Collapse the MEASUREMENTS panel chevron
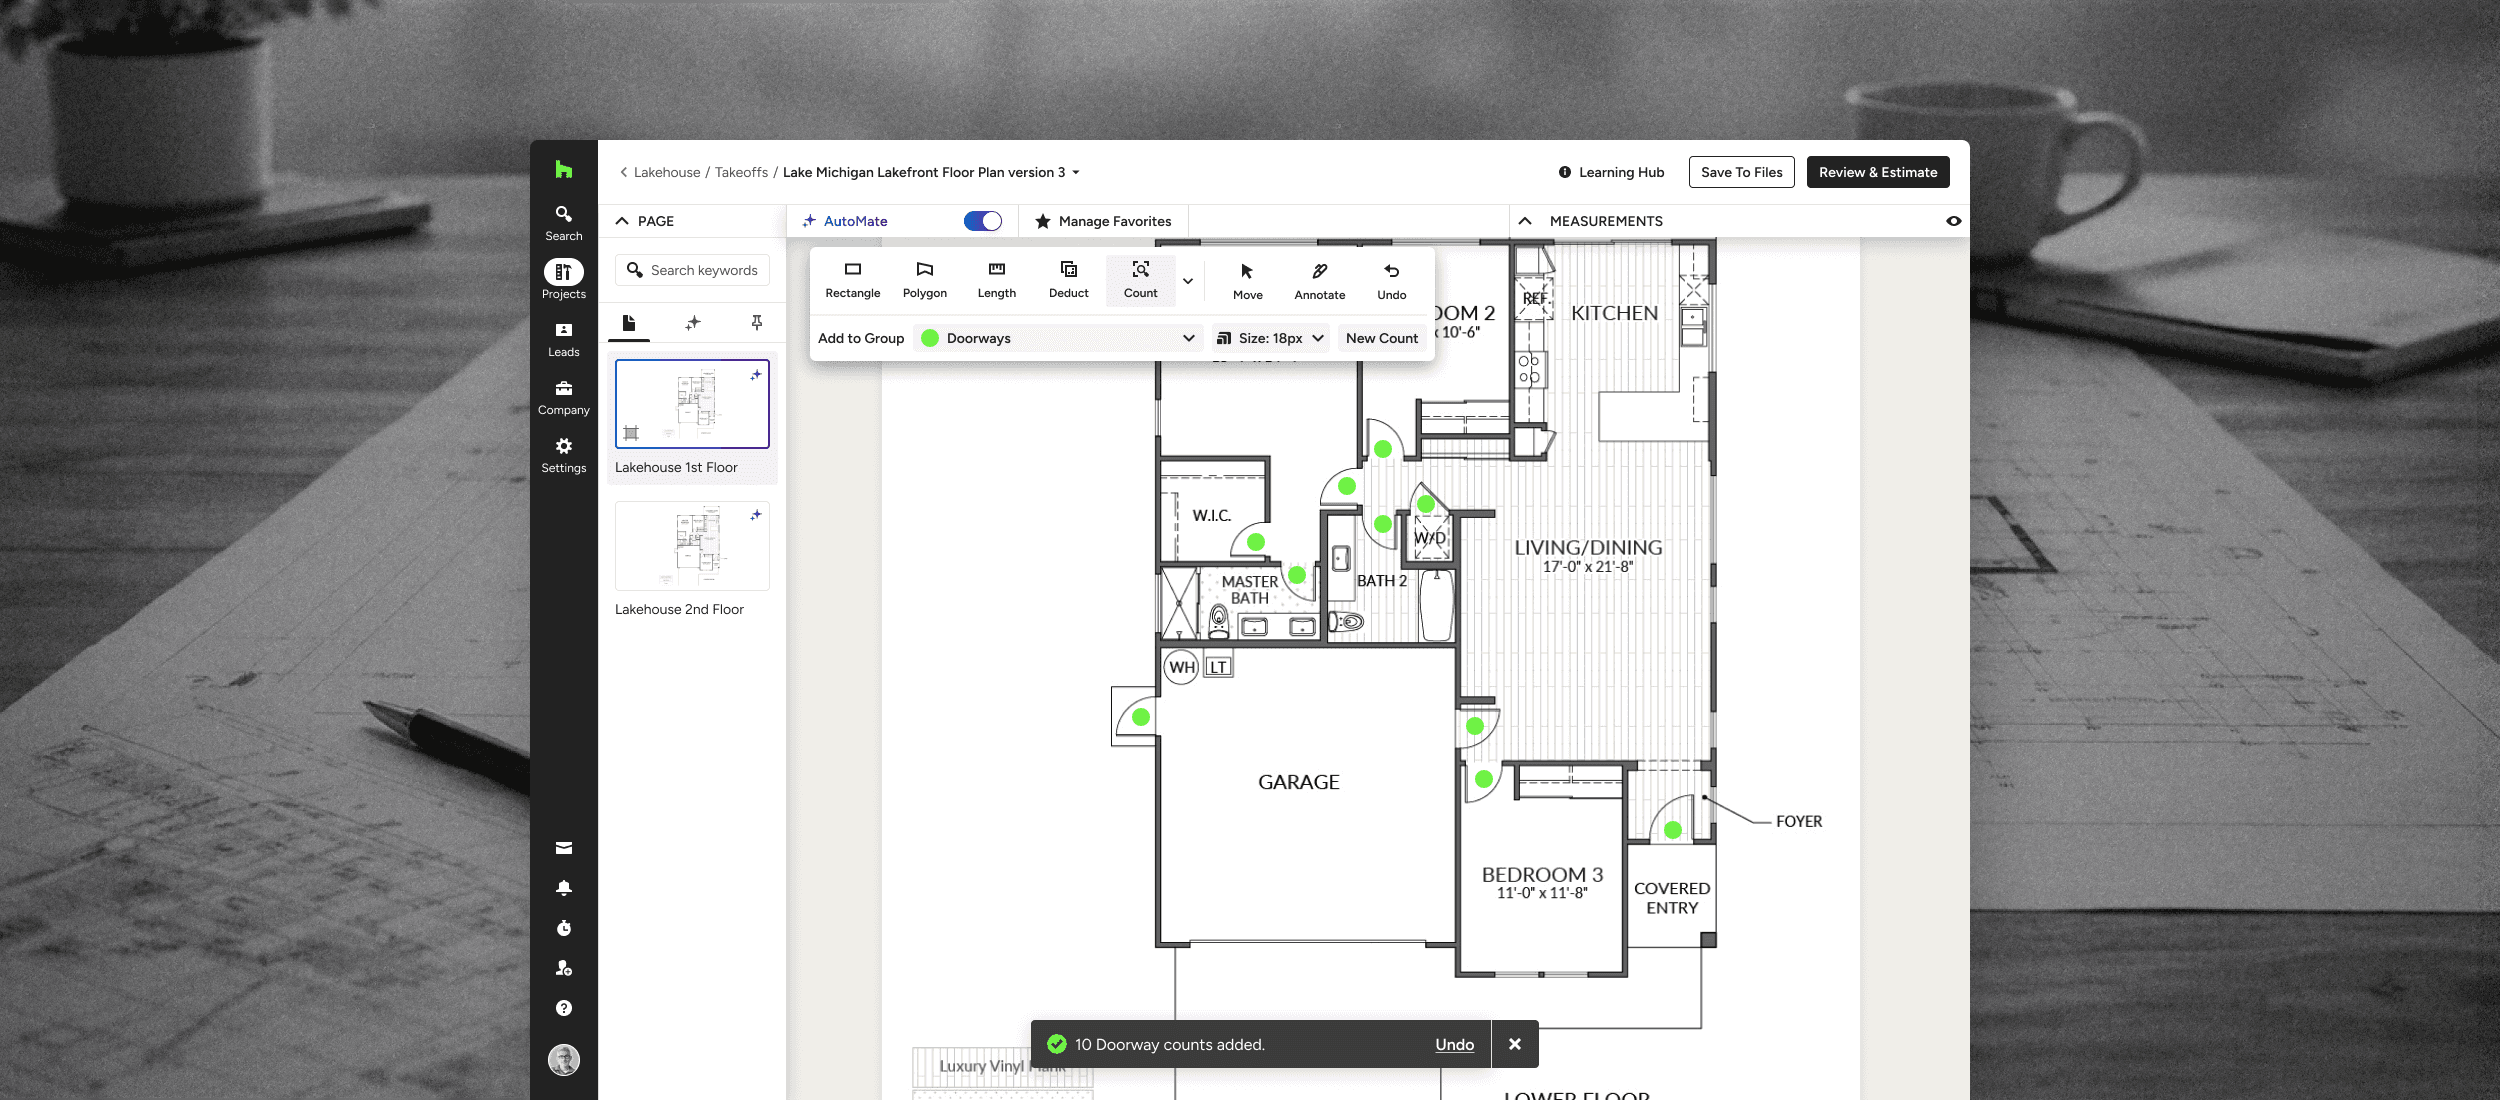Screen dimensions: 2500x1100 (1525, 221)
